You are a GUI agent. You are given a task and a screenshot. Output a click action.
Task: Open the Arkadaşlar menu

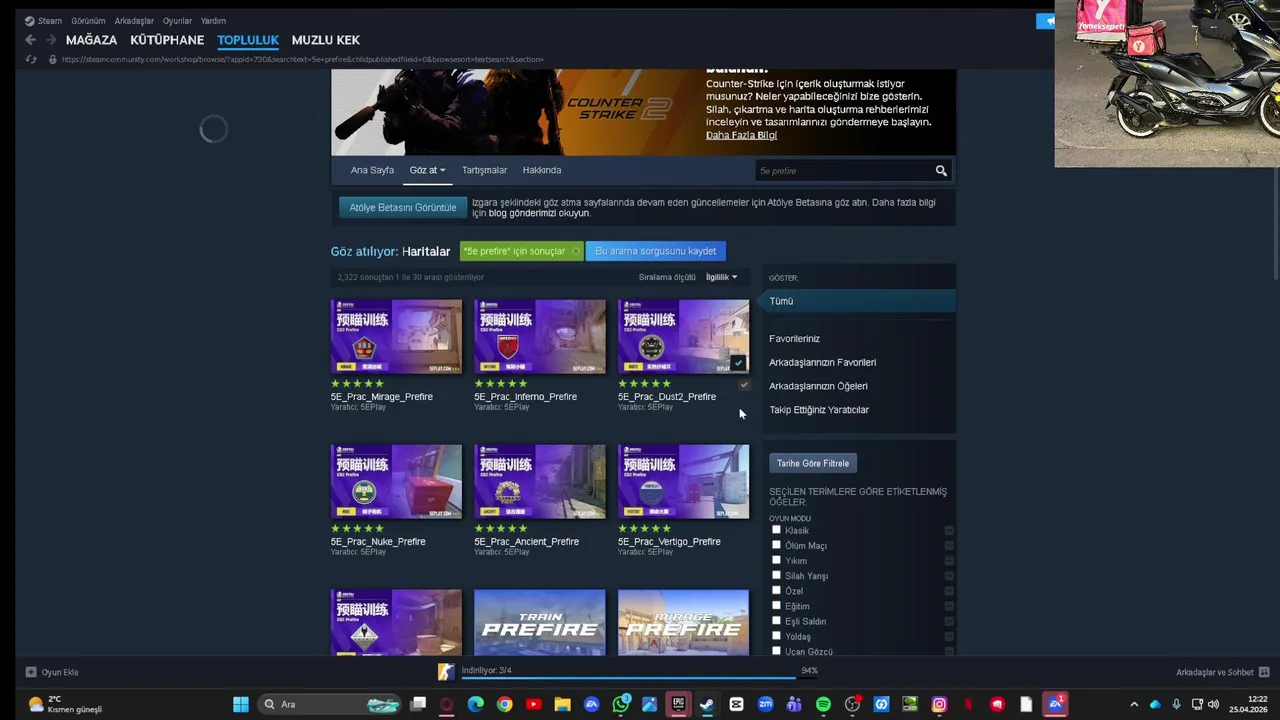click(134, 20)
